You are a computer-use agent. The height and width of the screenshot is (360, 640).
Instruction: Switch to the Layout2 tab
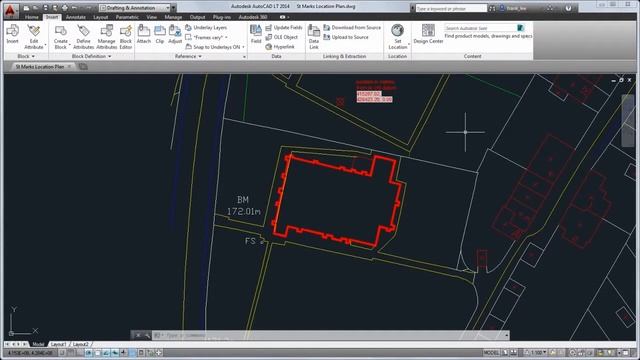coord(80,344)
